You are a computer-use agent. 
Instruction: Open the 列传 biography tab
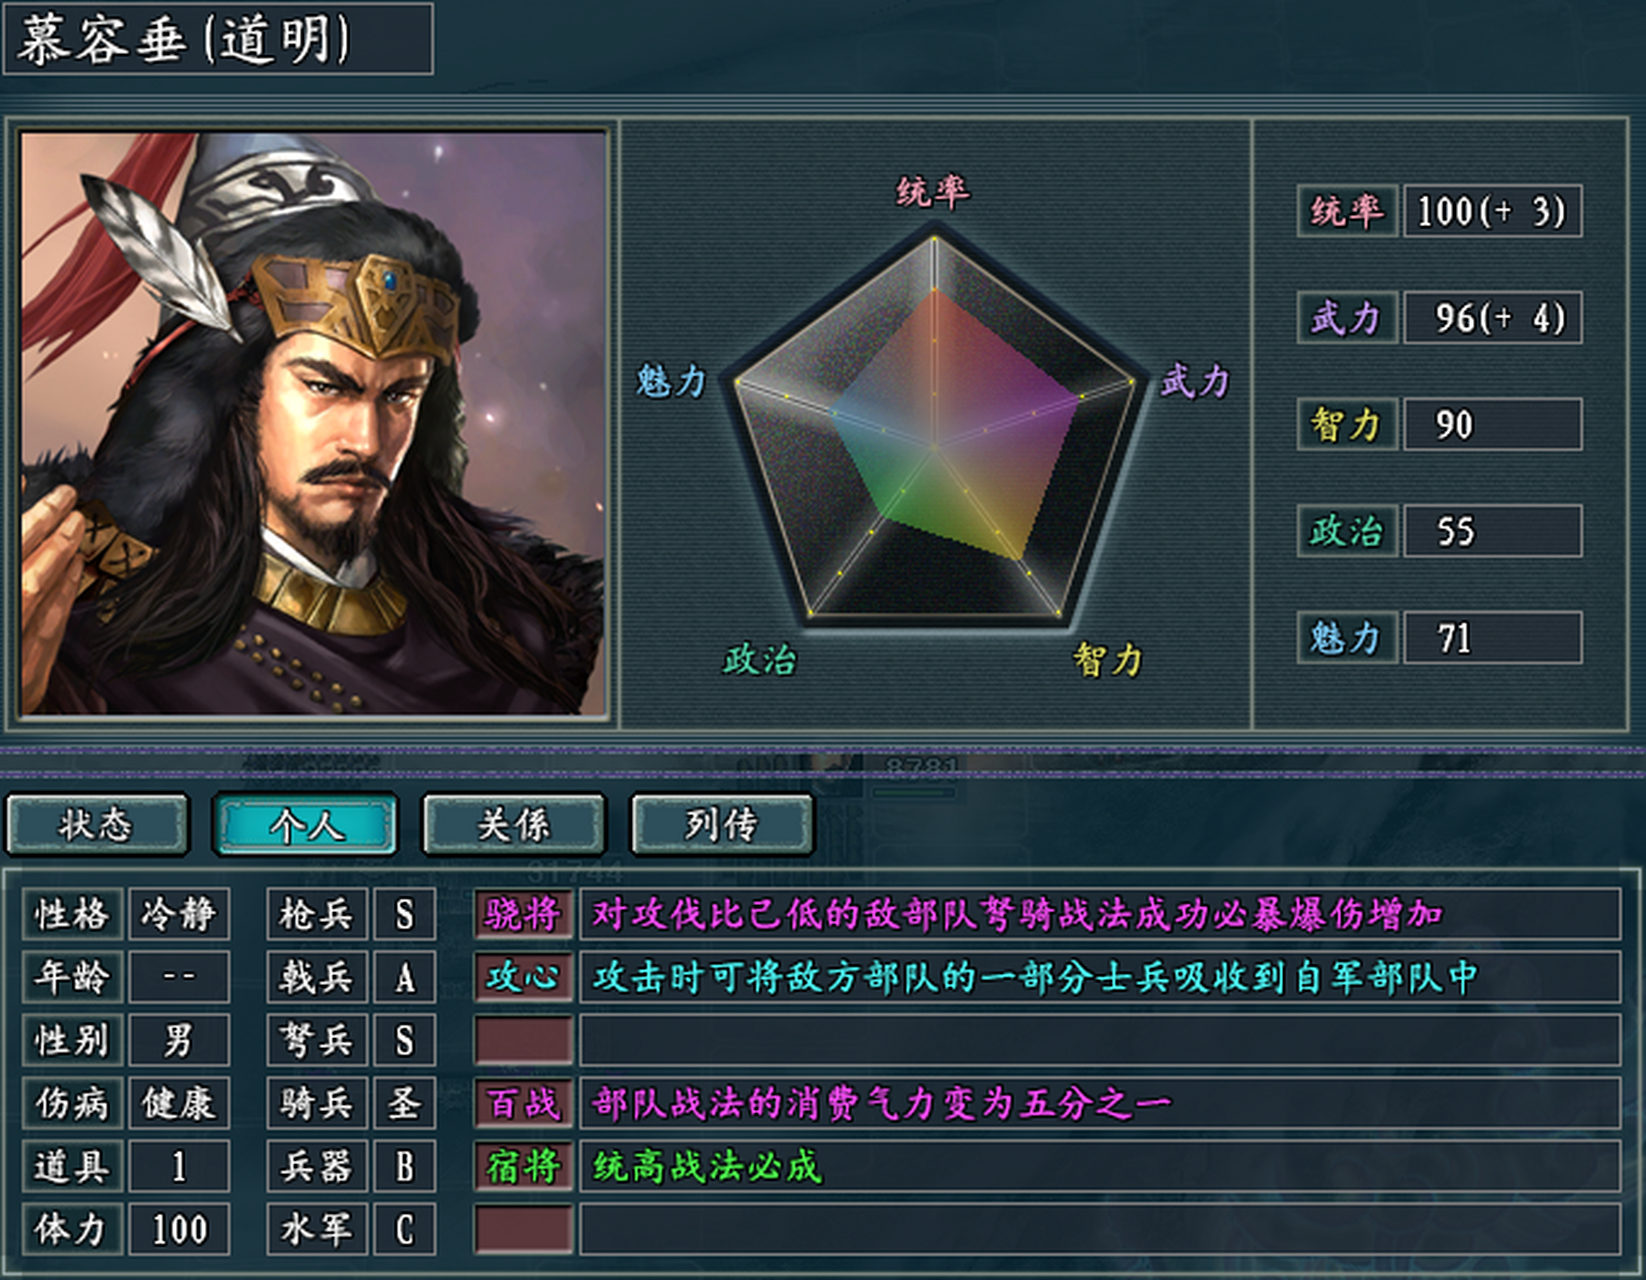point(721,825)
